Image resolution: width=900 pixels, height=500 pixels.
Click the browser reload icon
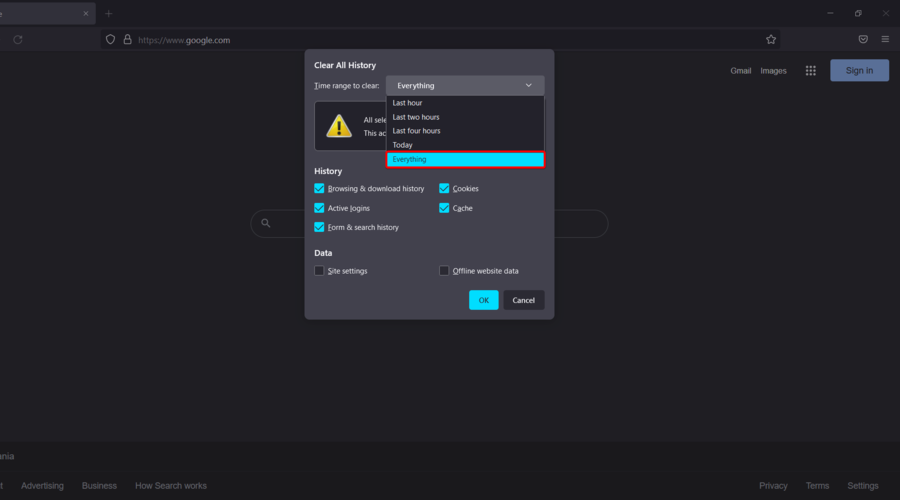pos(18,40)
